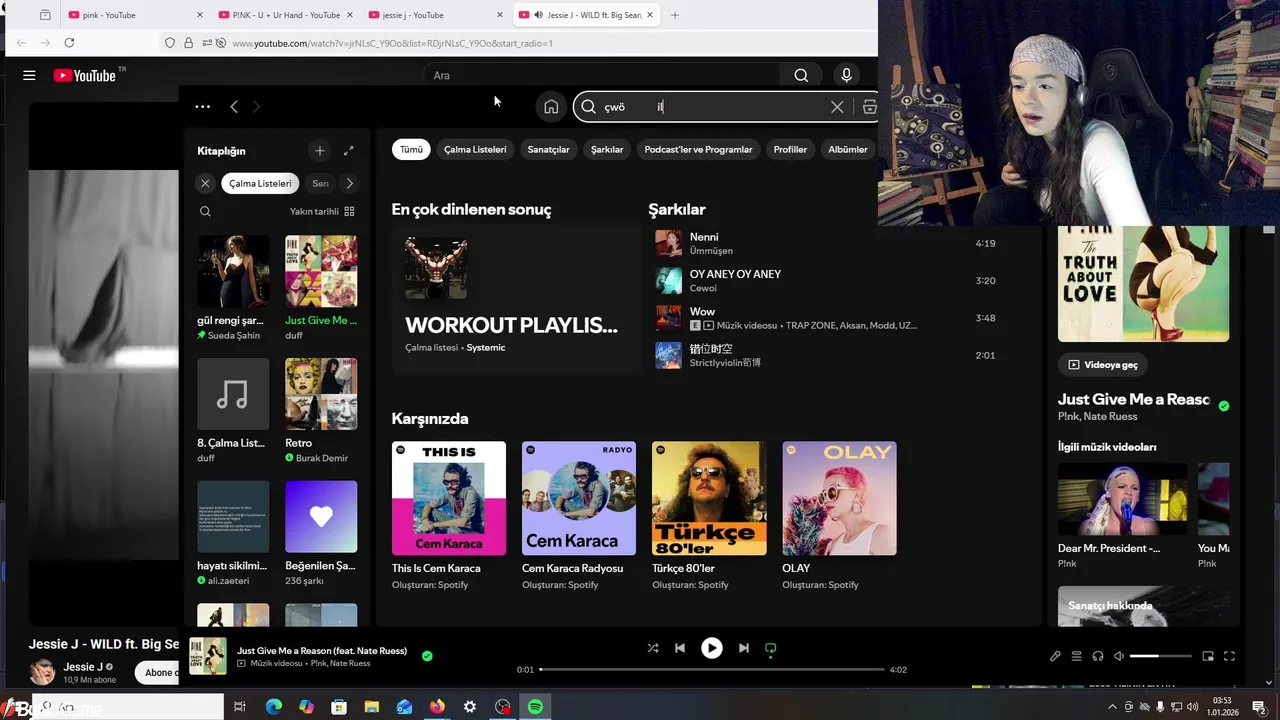Click the YouTube search magnifier button

[801, 75]
